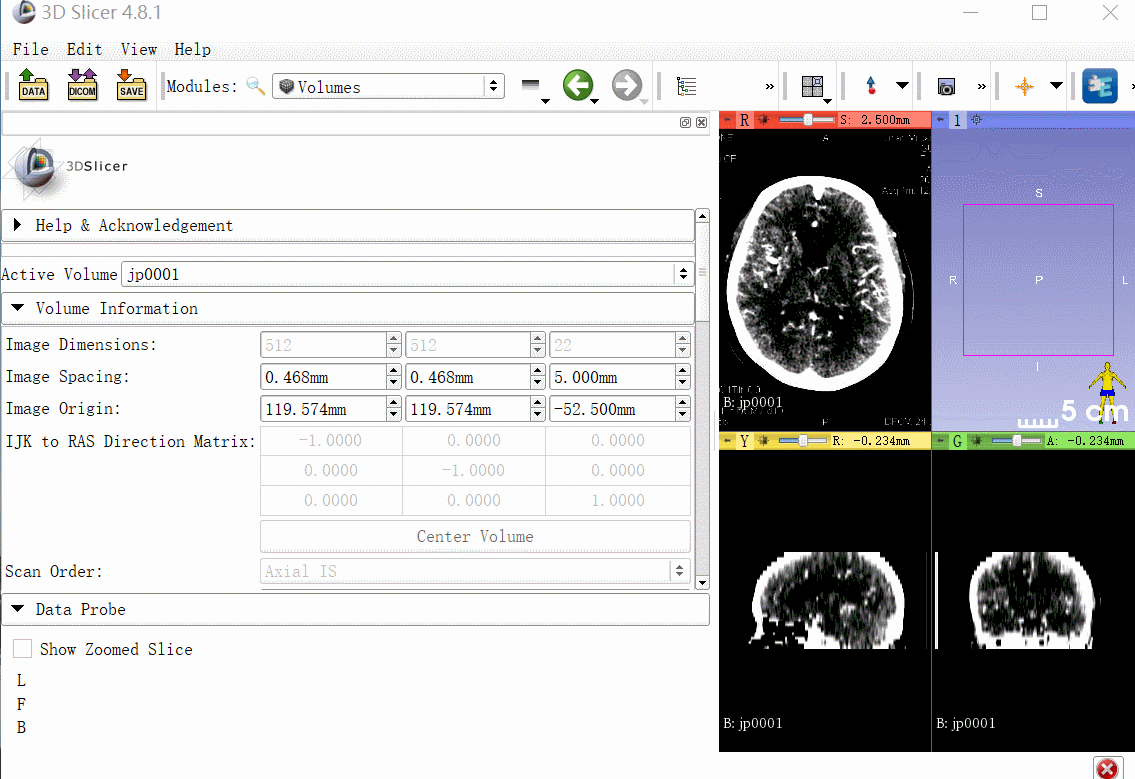Click the green slice G label button

(x=957, y=440)
